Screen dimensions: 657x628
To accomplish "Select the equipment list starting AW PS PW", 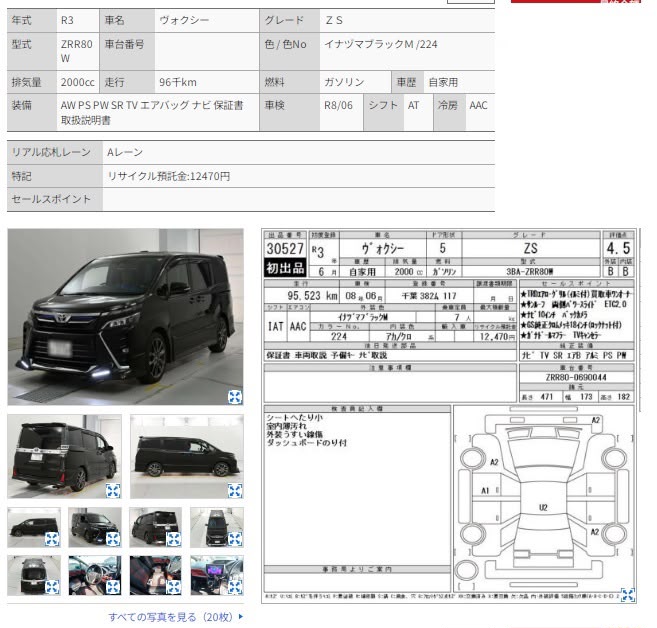I will (x=152, y=113).
